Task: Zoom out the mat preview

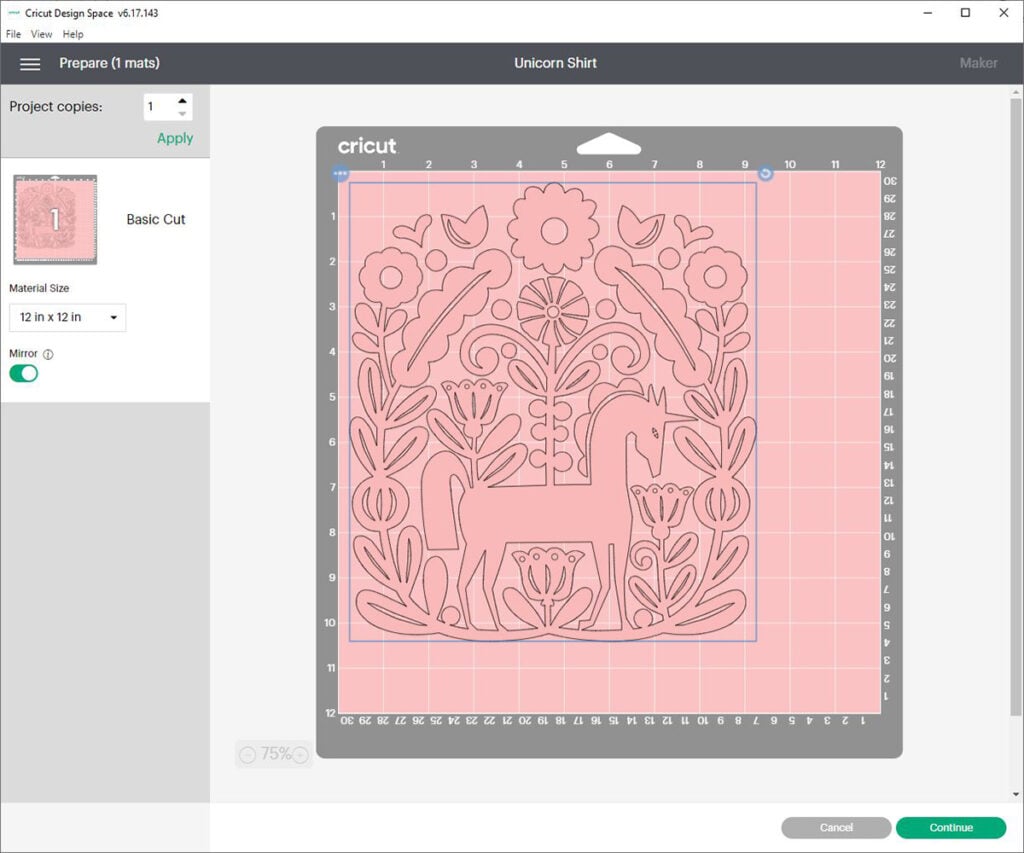Action: (x=248, y=755)
